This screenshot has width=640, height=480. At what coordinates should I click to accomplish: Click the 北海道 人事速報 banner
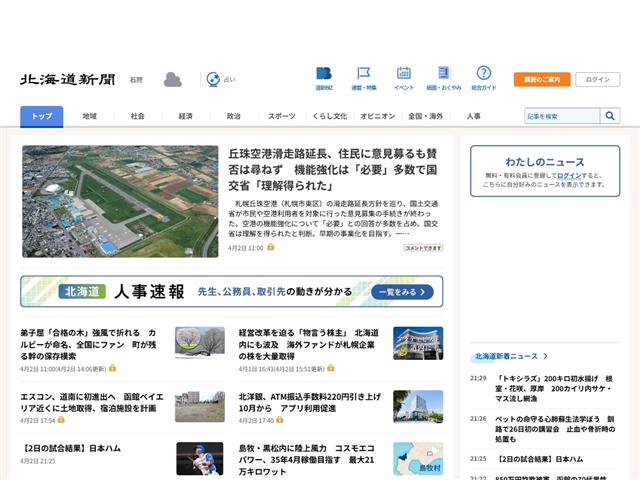[231, 291]
